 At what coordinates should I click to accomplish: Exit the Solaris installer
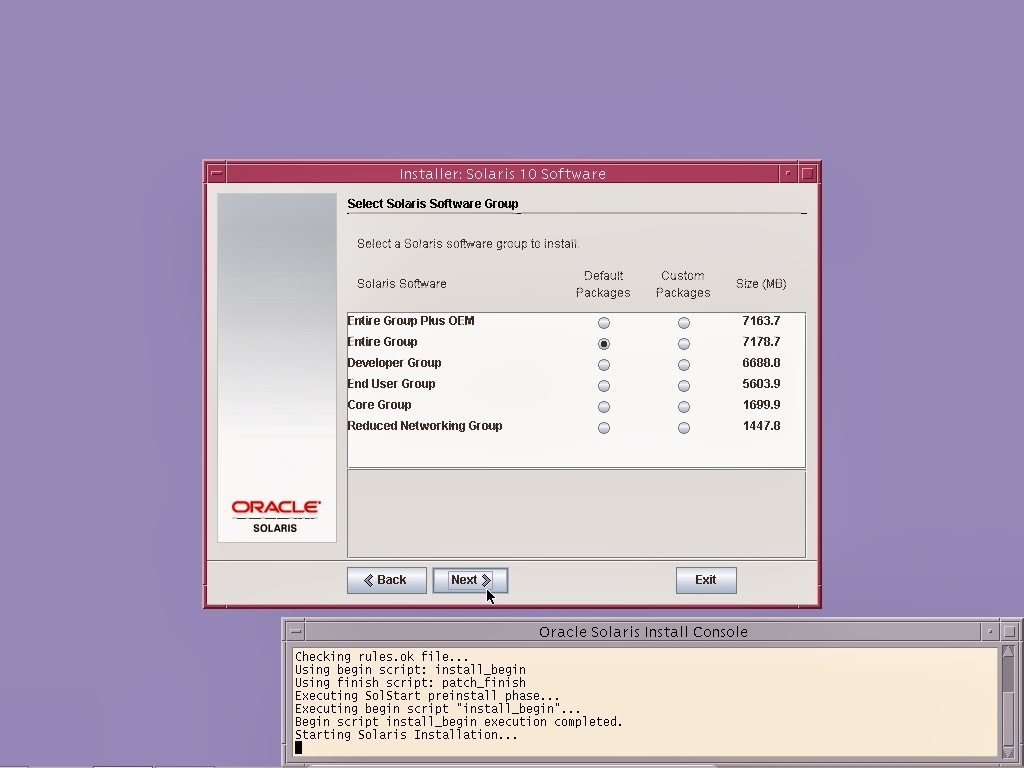click(x=706, y=580)
